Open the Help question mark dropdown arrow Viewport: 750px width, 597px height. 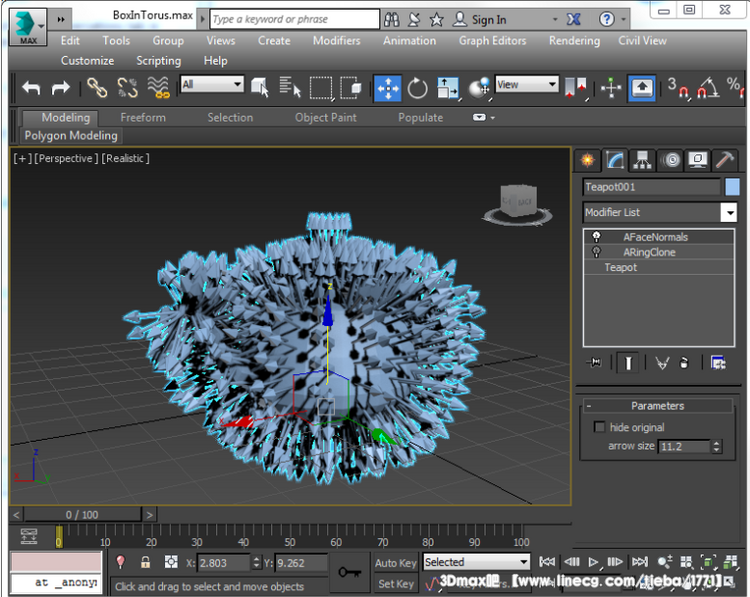point(623,20)
